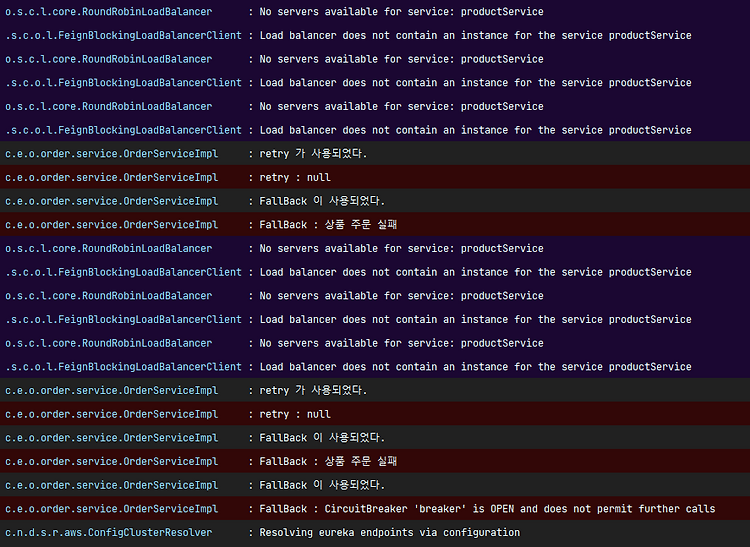Screen dimensions: 750x547
Task: Select the CircuitBreaker 'breaker' is OPEN message
Action: [x=487, y=509]
